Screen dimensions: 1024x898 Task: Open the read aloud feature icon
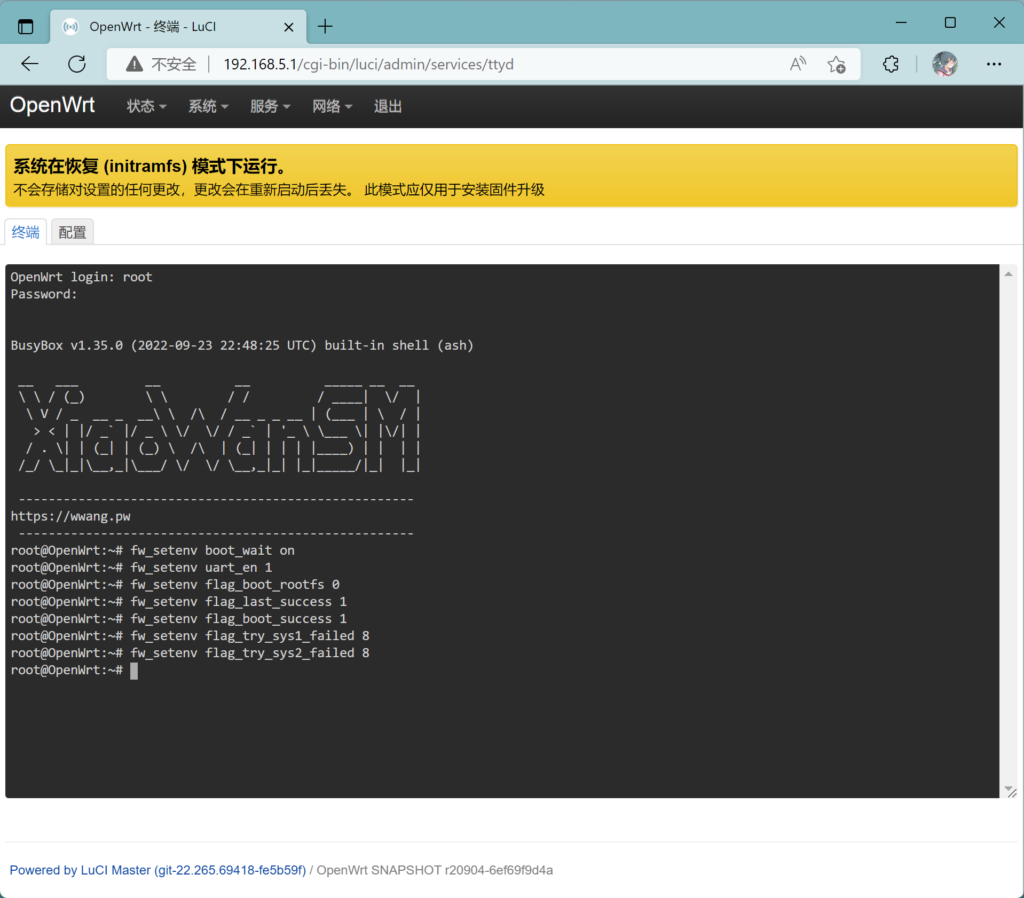[798, 64]
